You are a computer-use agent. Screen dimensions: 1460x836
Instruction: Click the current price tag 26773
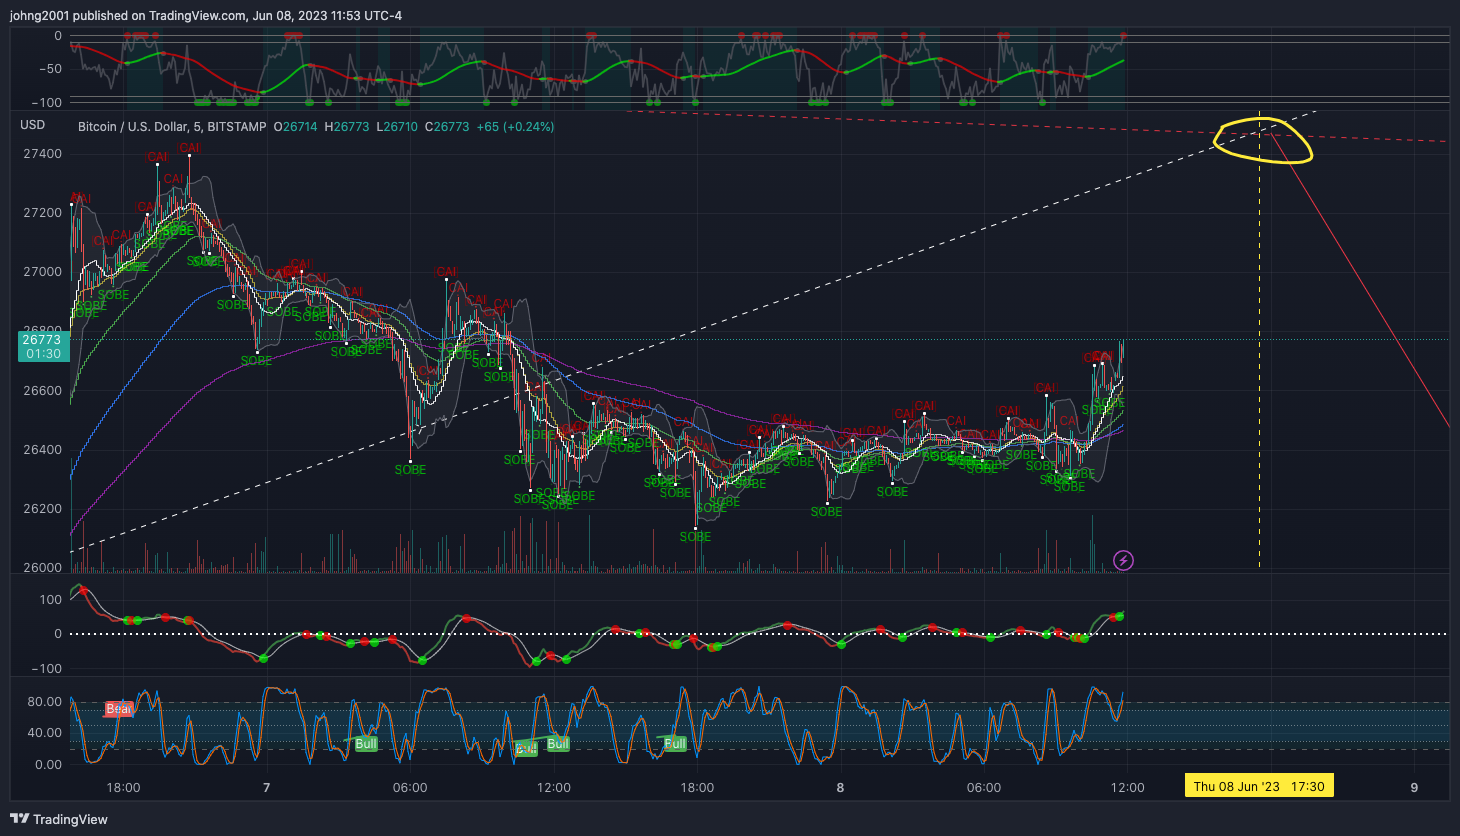tap(43, 347)
